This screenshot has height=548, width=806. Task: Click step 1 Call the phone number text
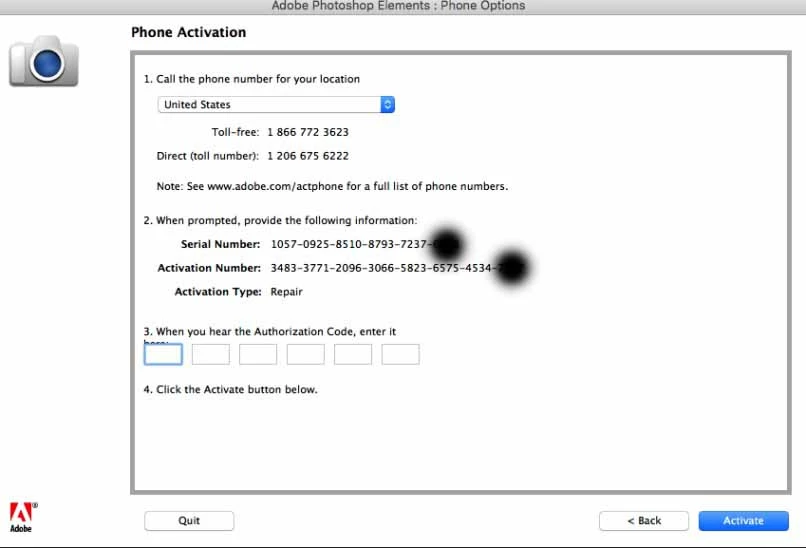[x=251, y=79]
